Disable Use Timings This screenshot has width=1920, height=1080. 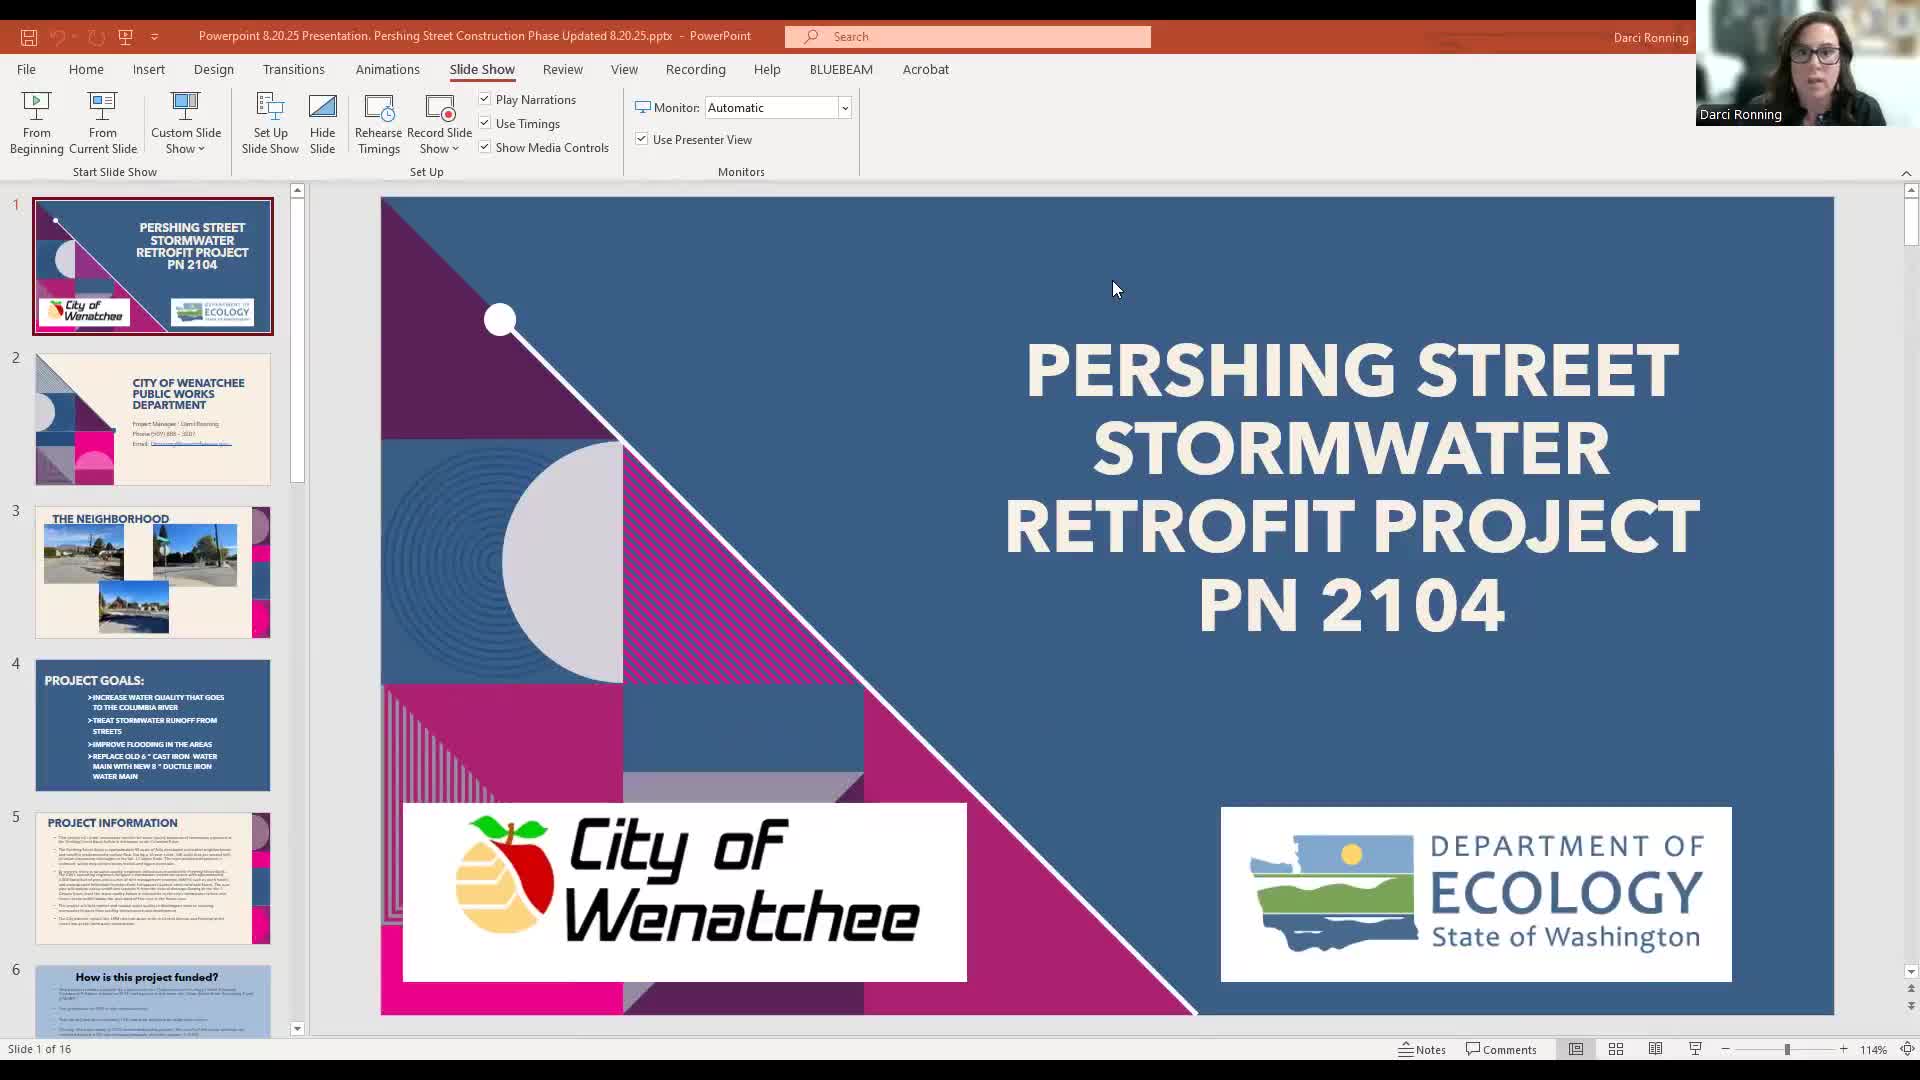(x=485, y=123)
